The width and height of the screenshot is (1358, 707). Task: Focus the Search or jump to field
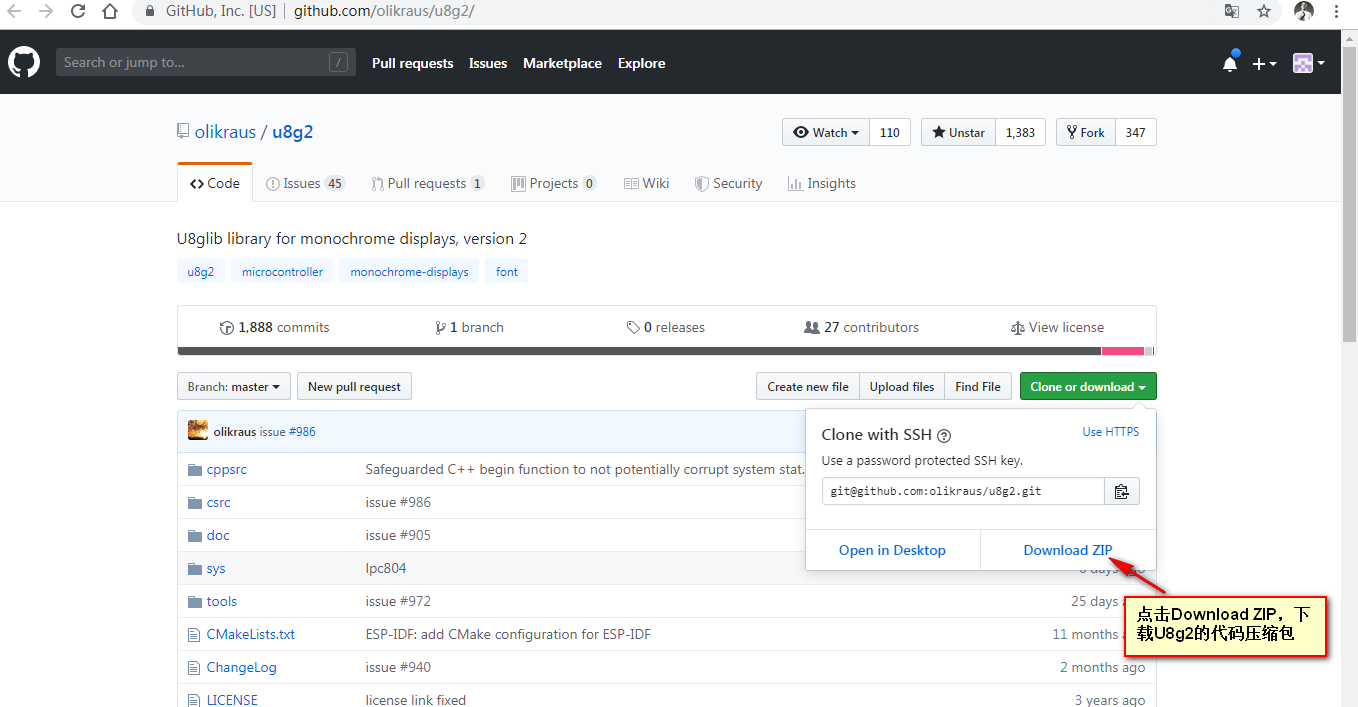click(x=206, y=62)
